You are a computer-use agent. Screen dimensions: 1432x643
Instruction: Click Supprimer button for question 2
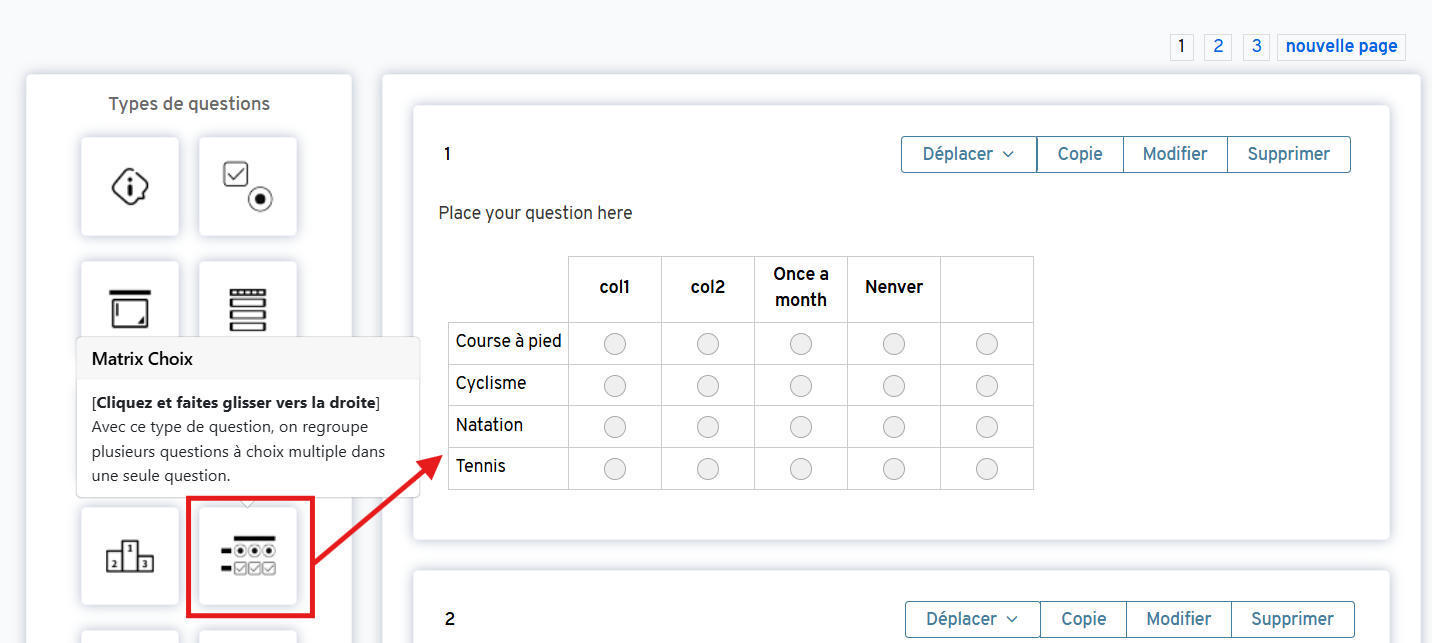click(x=1292, y=619)
